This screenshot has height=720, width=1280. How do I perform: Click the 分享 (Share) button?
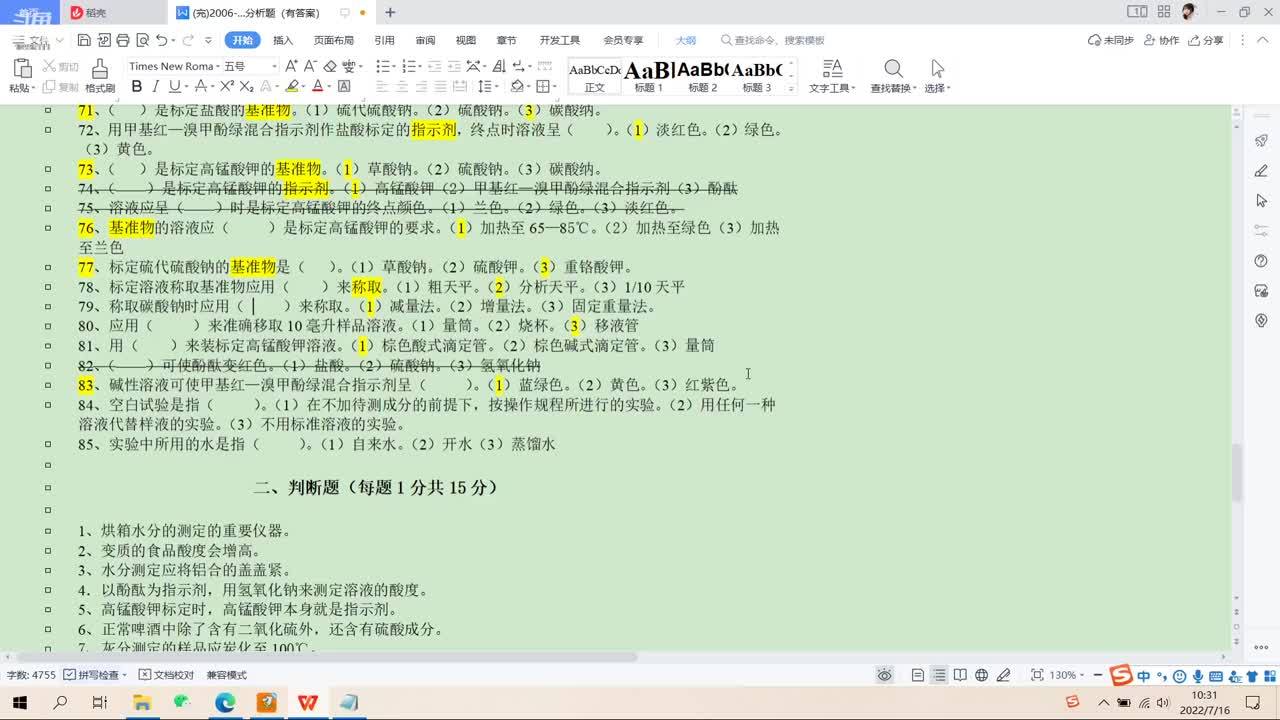(1205, 40)
